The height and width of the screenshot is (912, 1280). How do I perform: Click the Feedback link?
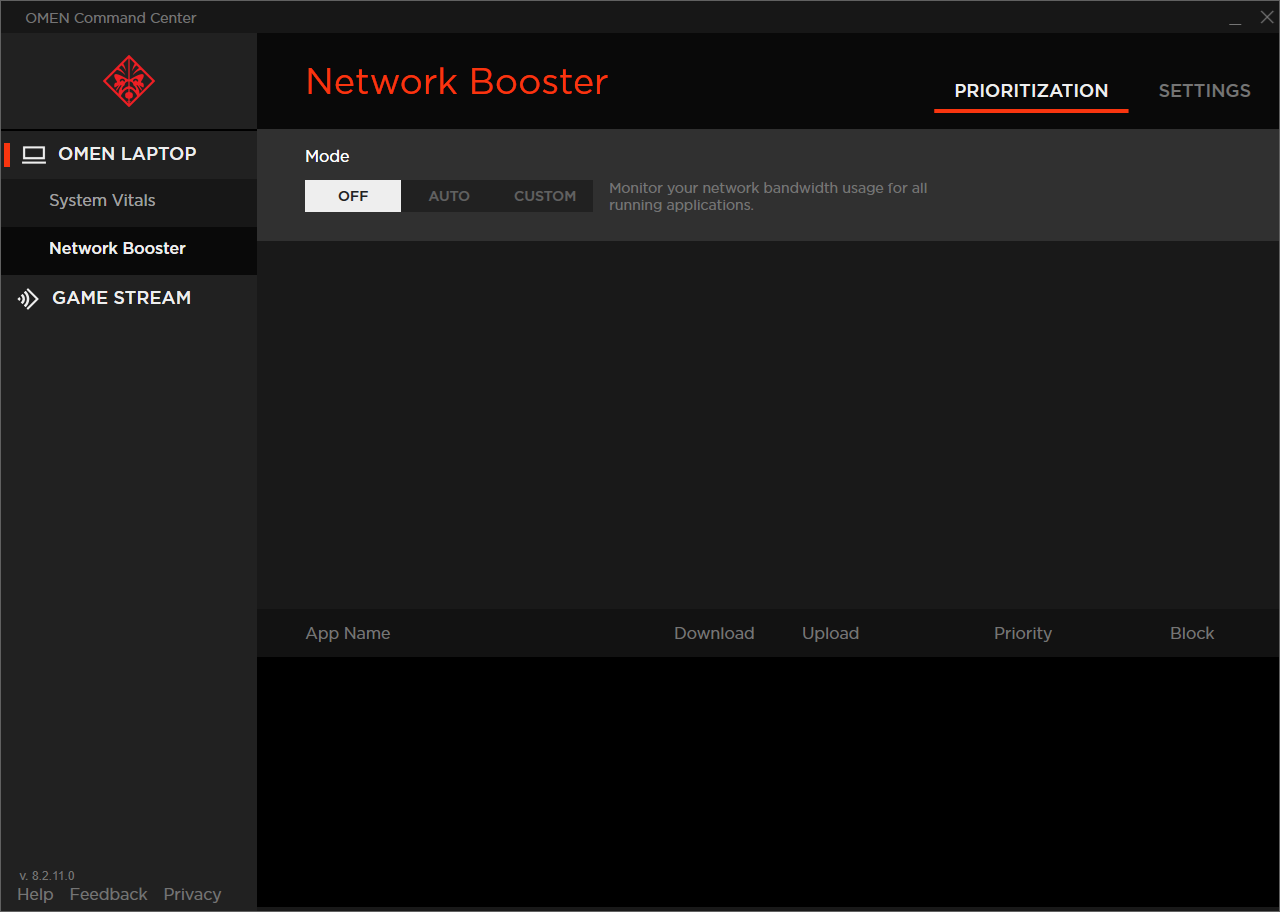coord(108,893)
